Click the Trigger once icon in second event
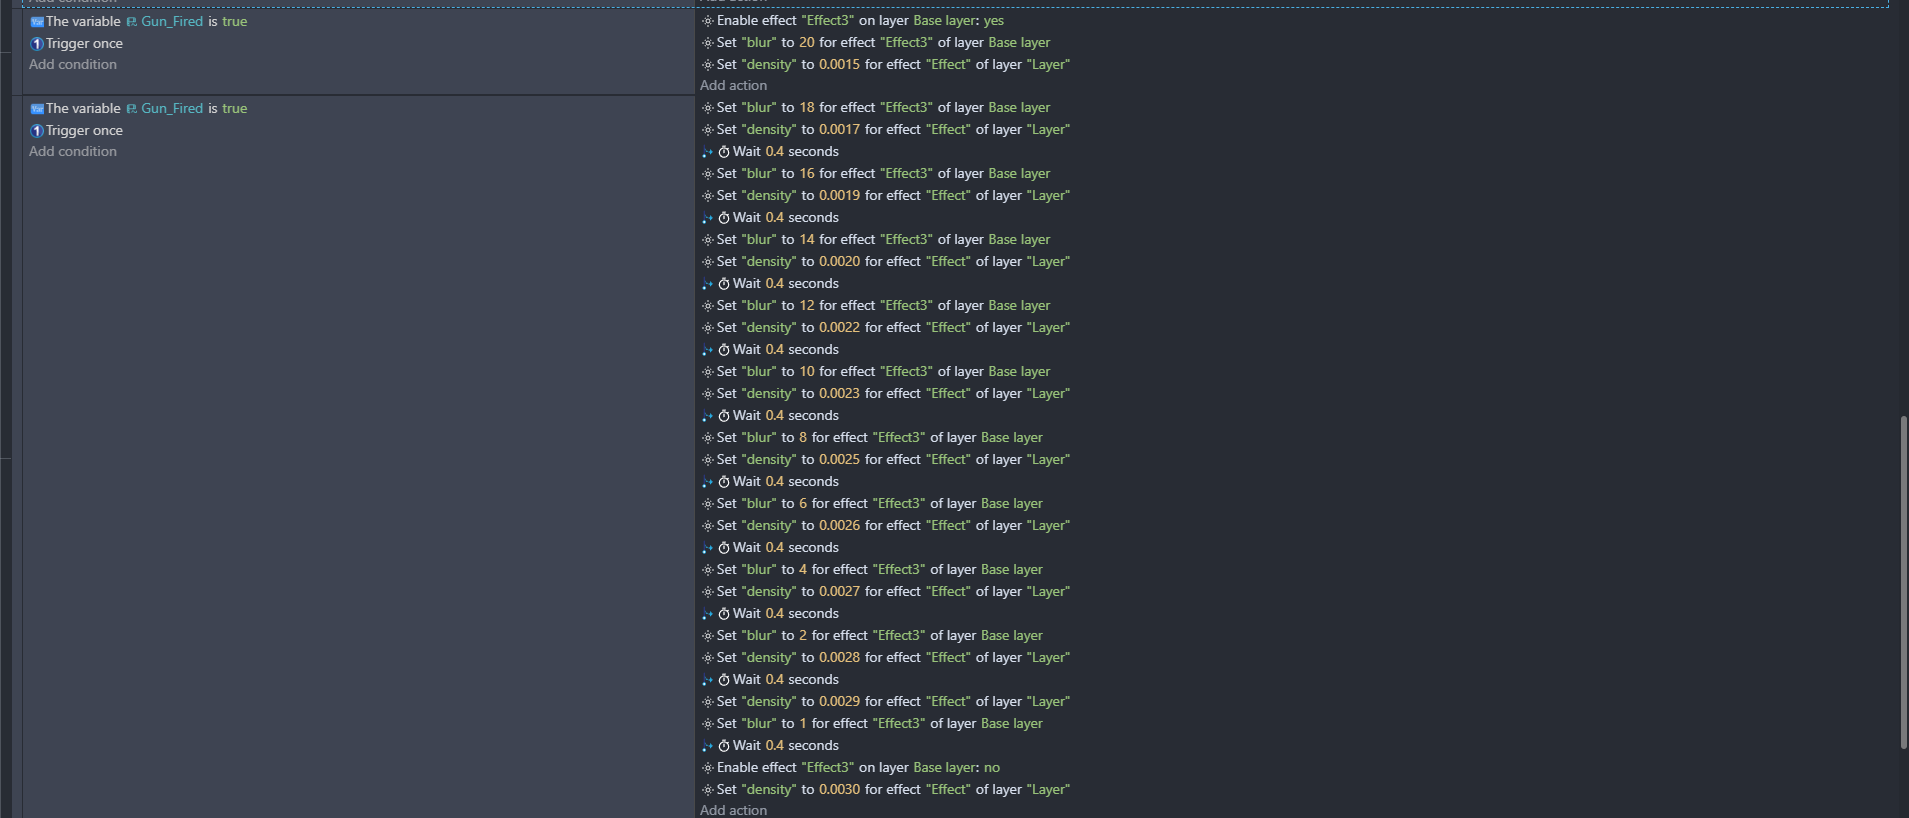This screenshot has height=818, width=1909. (x=37, y=131)
